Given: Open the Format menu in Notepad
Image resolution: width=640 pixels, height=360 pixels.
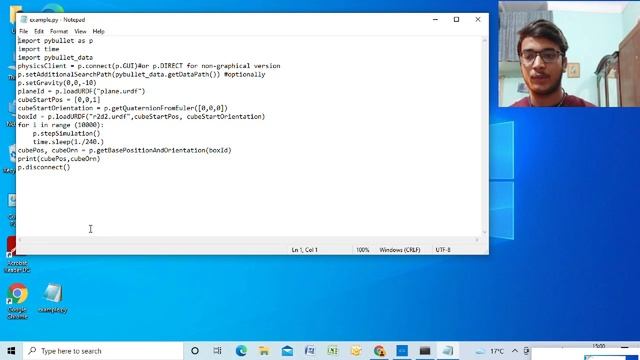Looking at the screenshot, I should [59, 31].
